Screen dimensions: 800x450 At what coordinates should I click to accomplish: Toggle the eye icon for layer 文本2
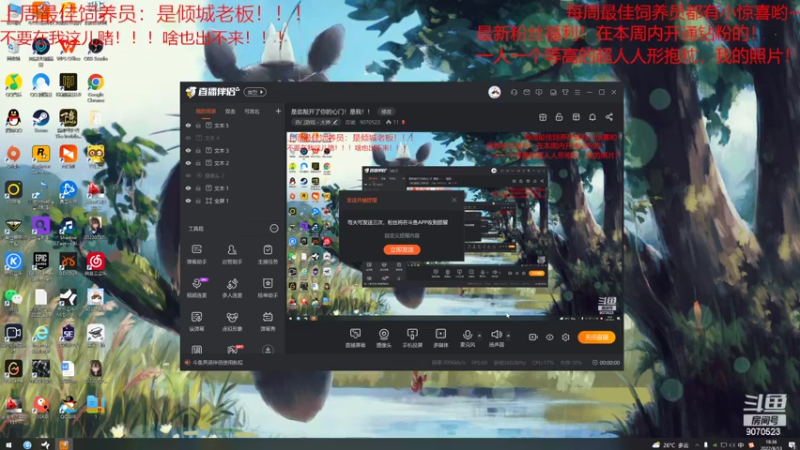pos(188,163)
